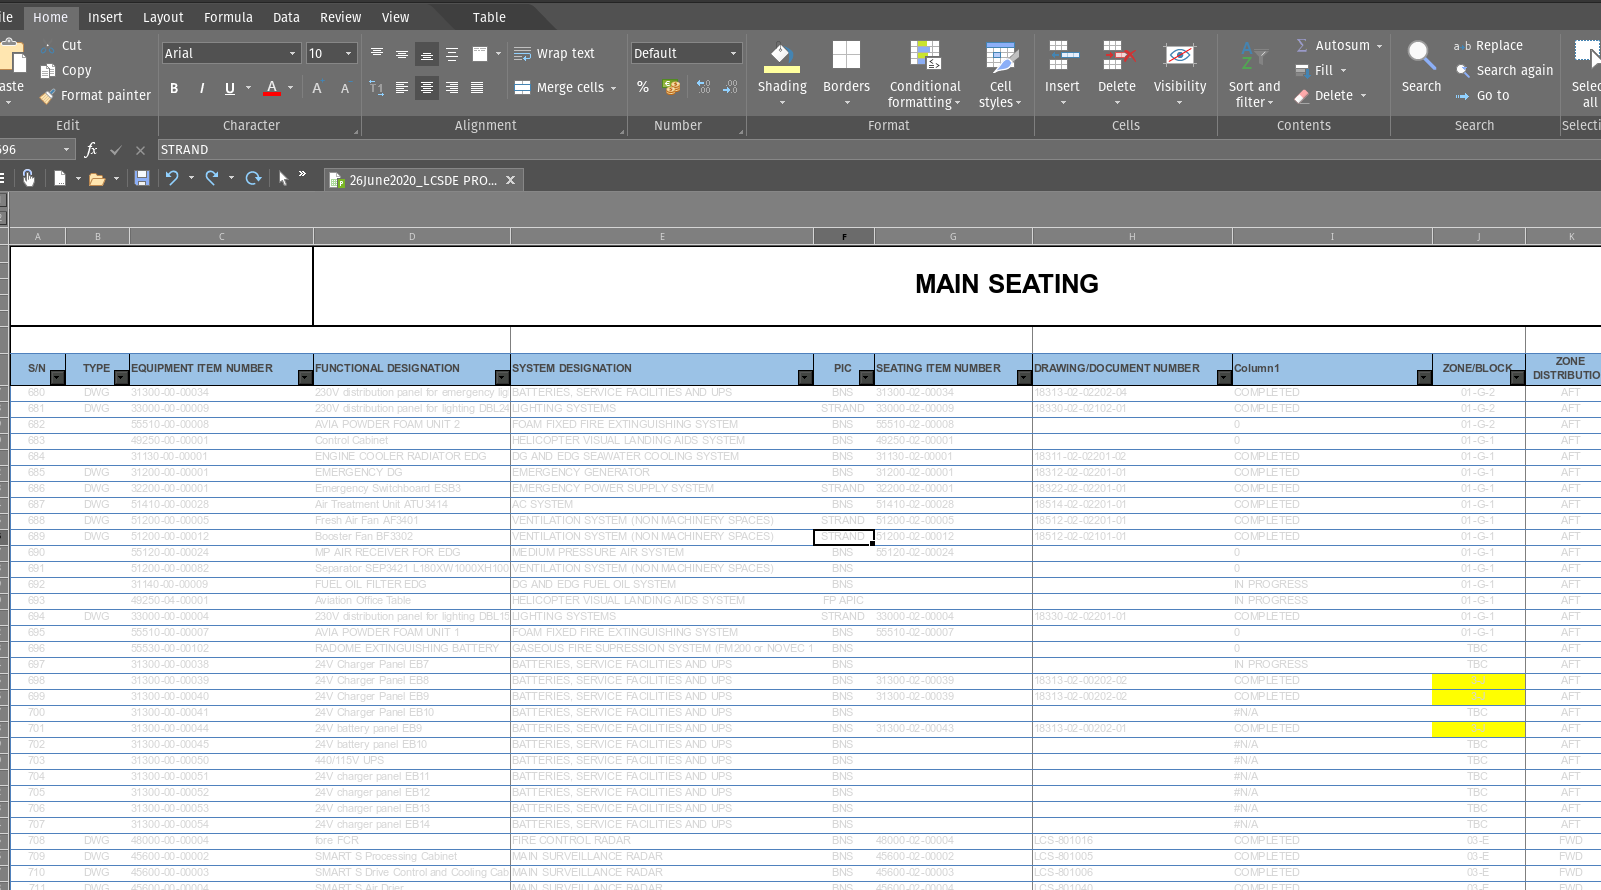Toggle Wrap text option
This screenshot has height=890, width=1601.
click(x=554, y=54)
